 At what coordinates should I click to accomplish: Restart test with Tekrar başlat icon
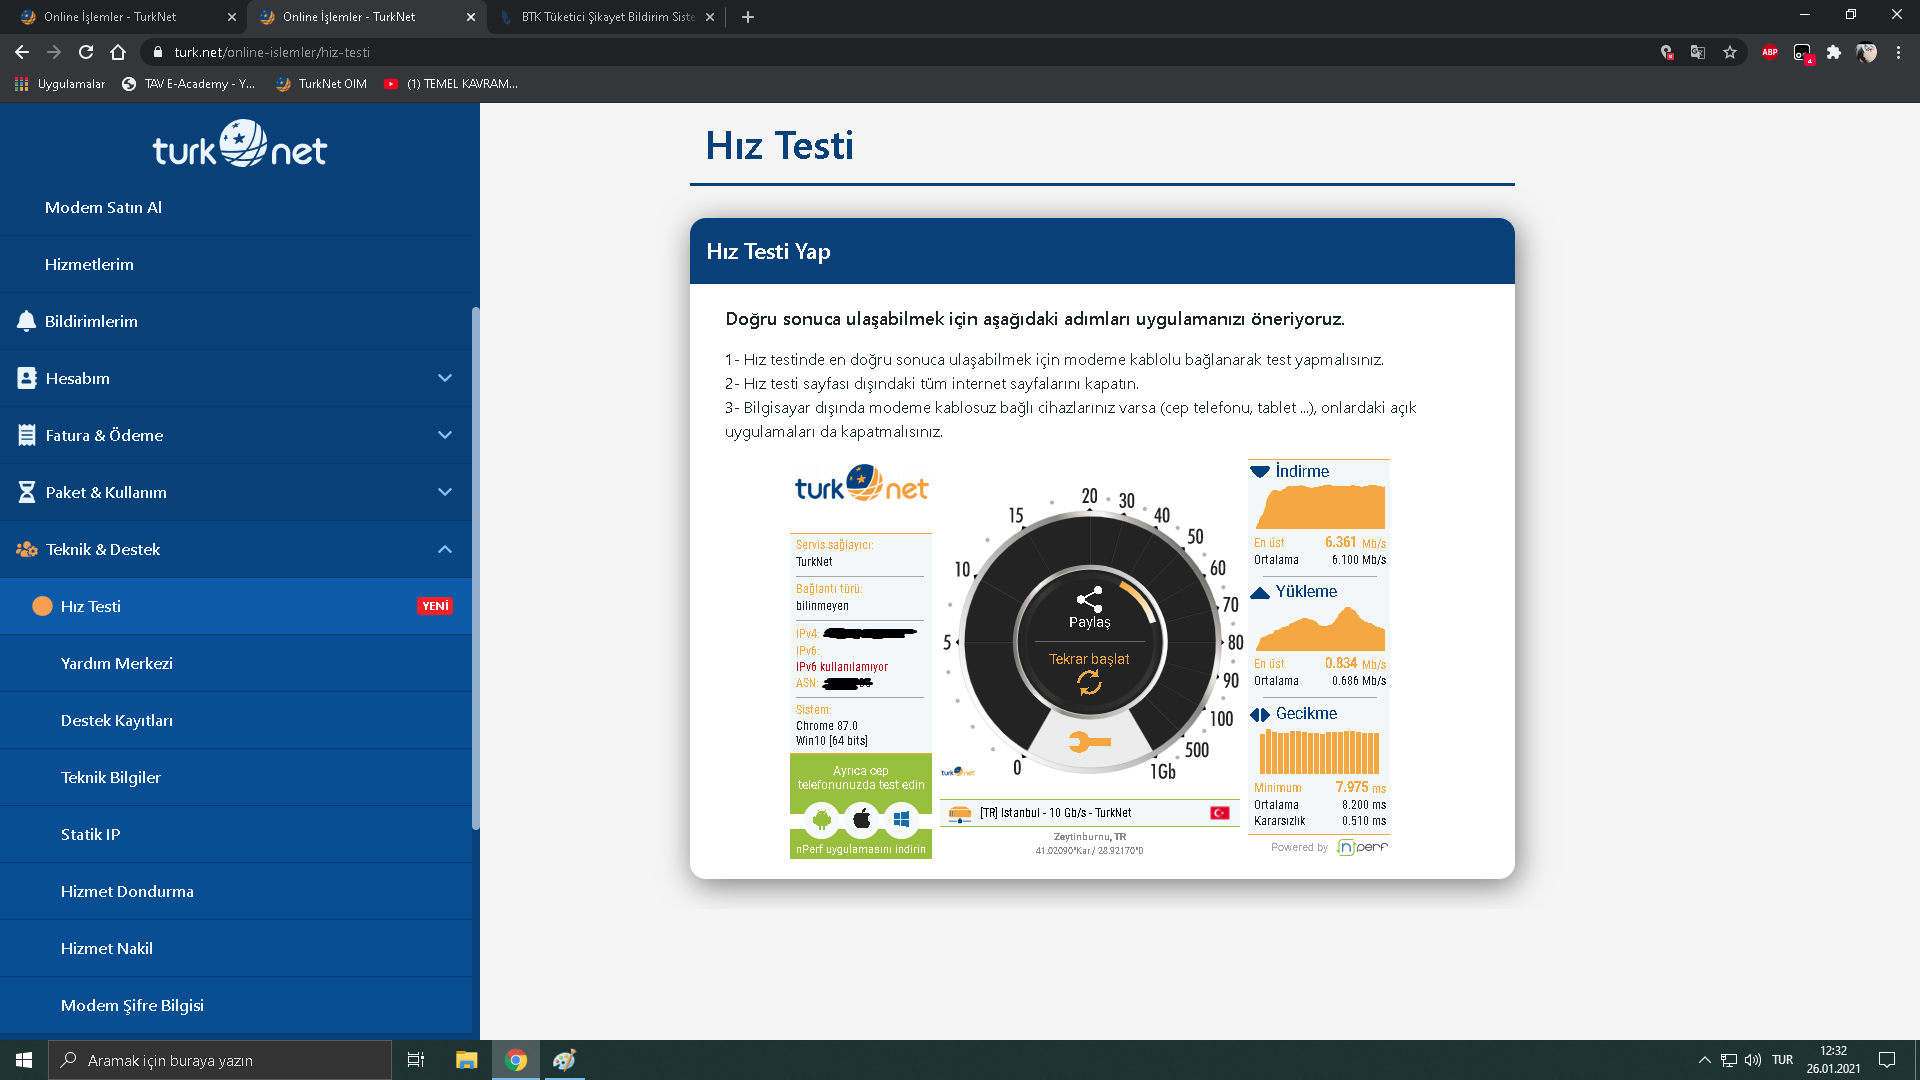1089,682
